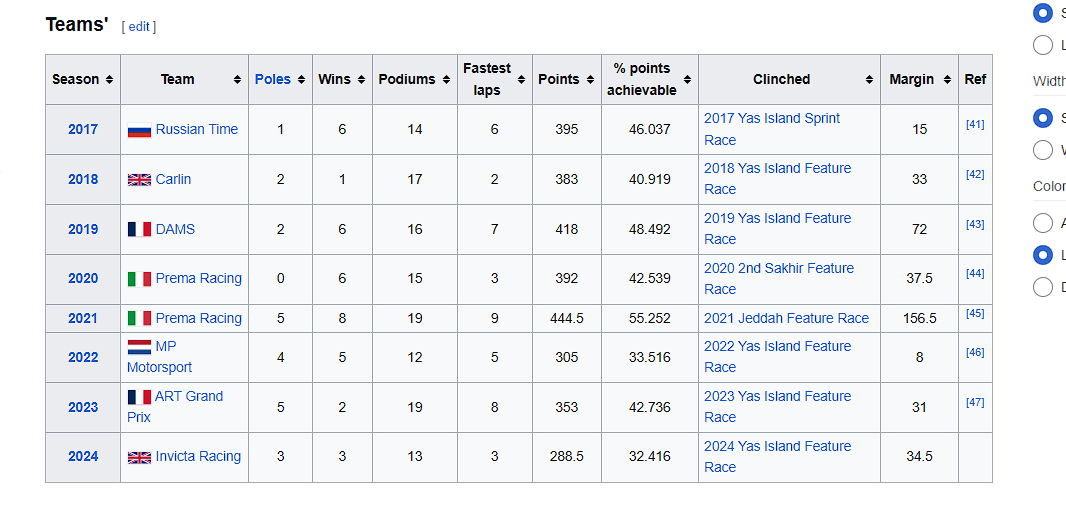This screenshot has height=505, width=1066.
Task: Click the 156.5 margin cell
Action: (x=919, y=318)
